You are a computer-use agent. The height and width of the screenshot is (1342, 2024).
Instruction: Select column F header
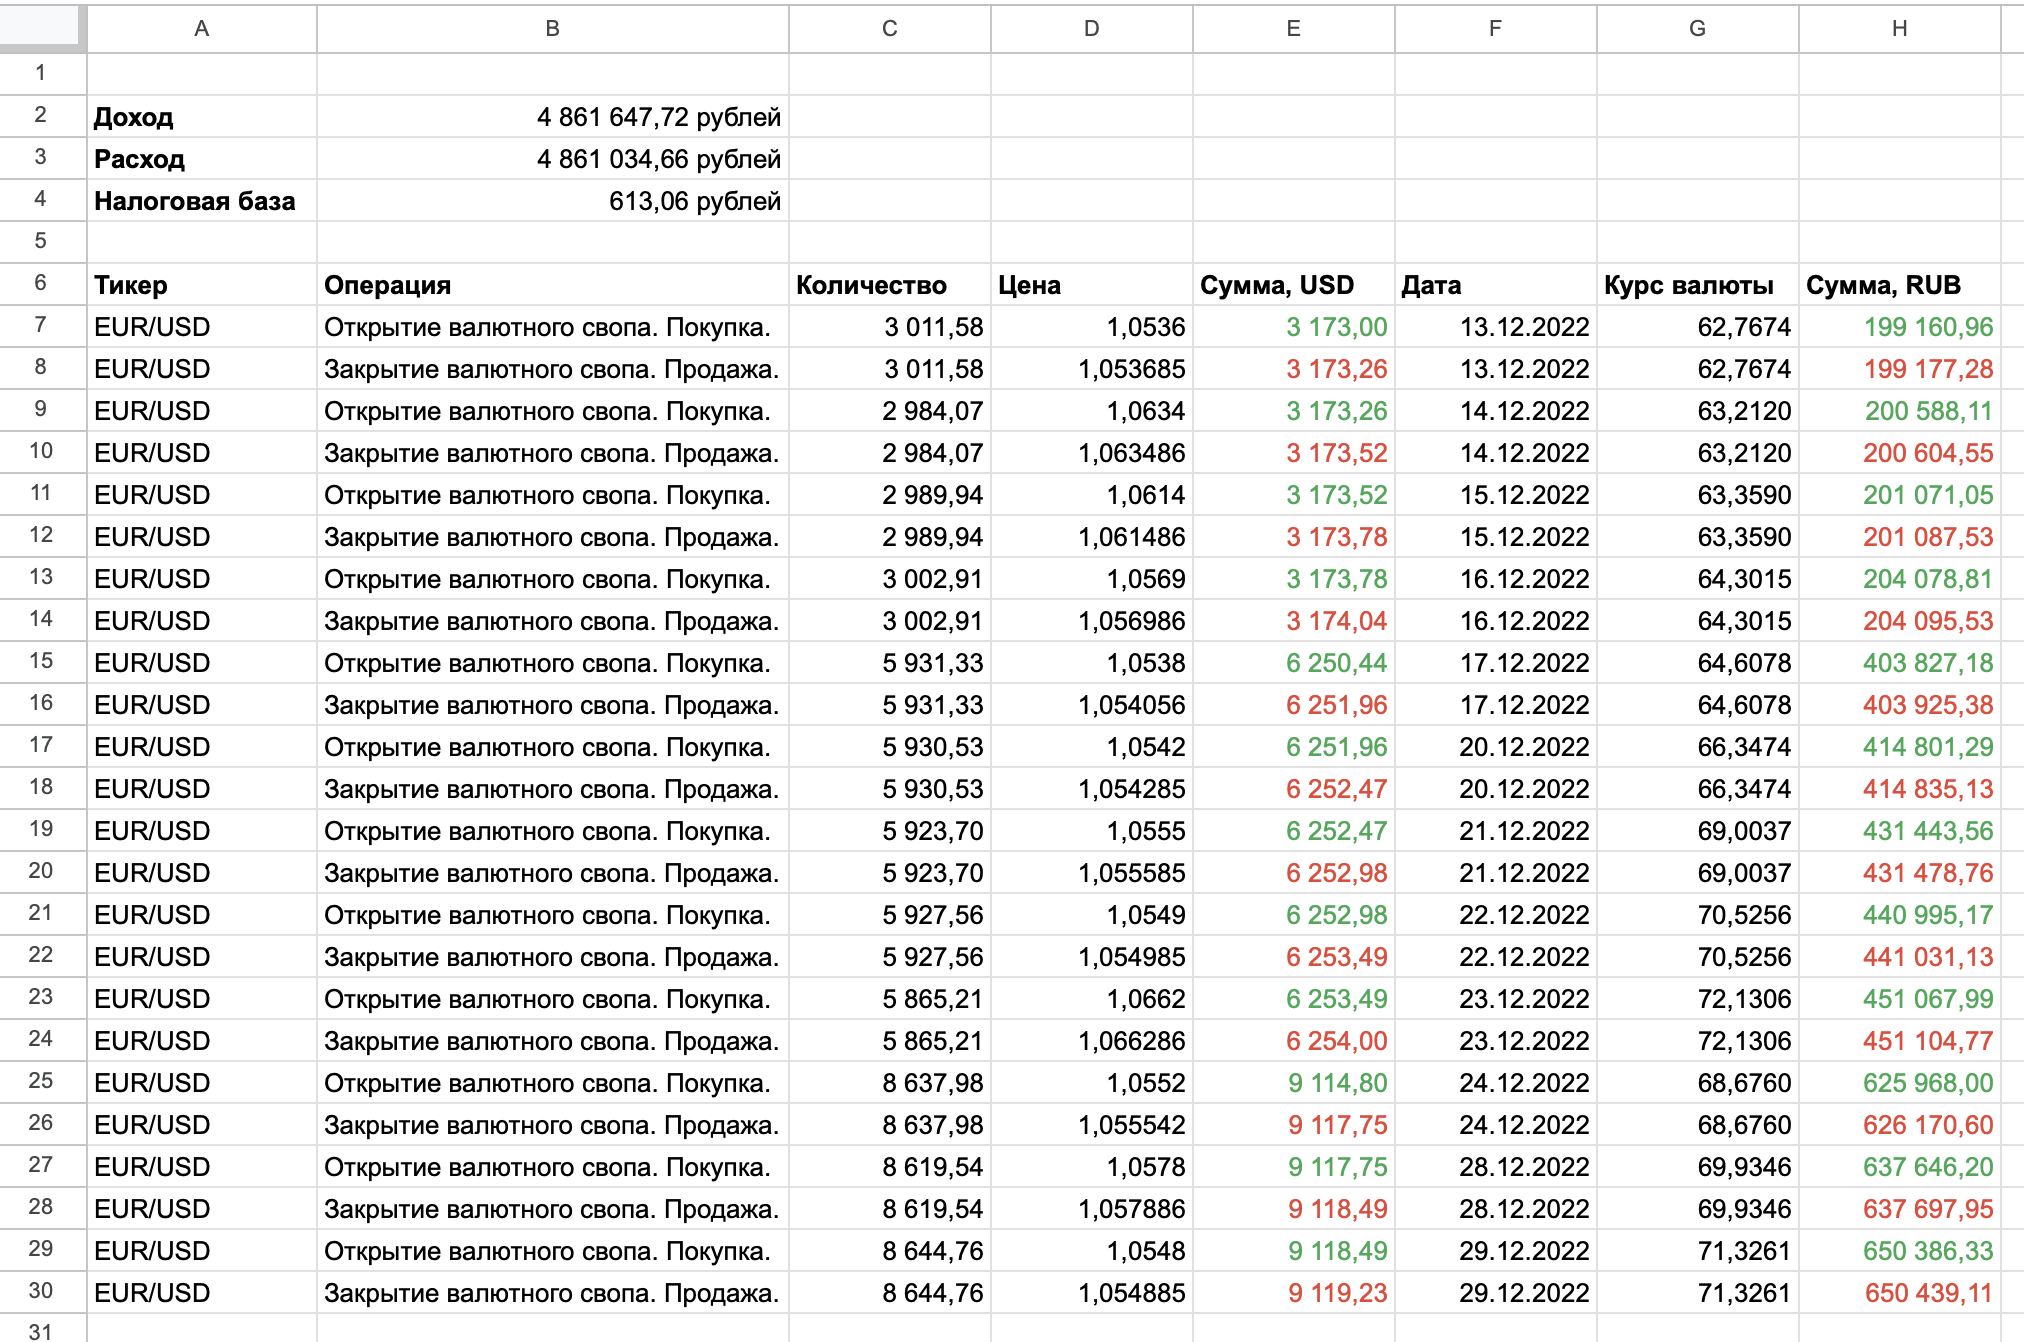coord(1496,28)
